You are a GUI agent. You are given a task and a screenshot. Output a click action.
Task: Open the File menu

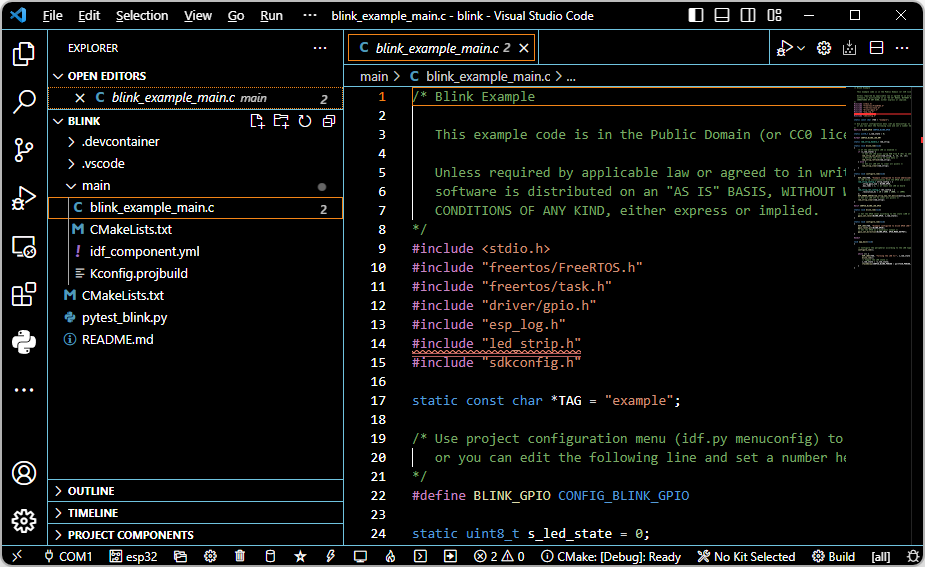[53, 16]
